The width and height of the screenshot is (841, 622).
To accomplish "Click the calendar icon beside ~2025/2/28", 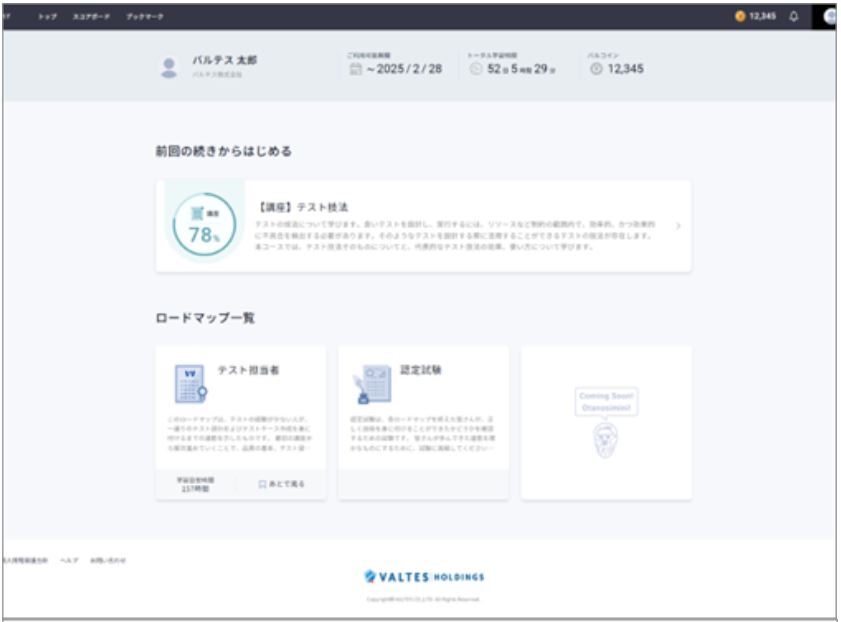I will click(x=356, y=69).
